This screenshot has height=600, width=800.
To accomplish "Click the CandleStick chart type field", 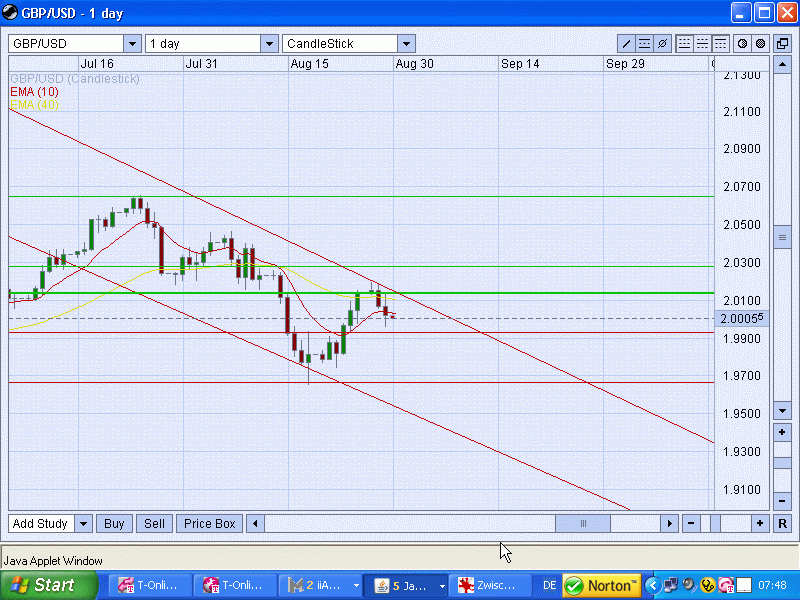I will [340, 44].
